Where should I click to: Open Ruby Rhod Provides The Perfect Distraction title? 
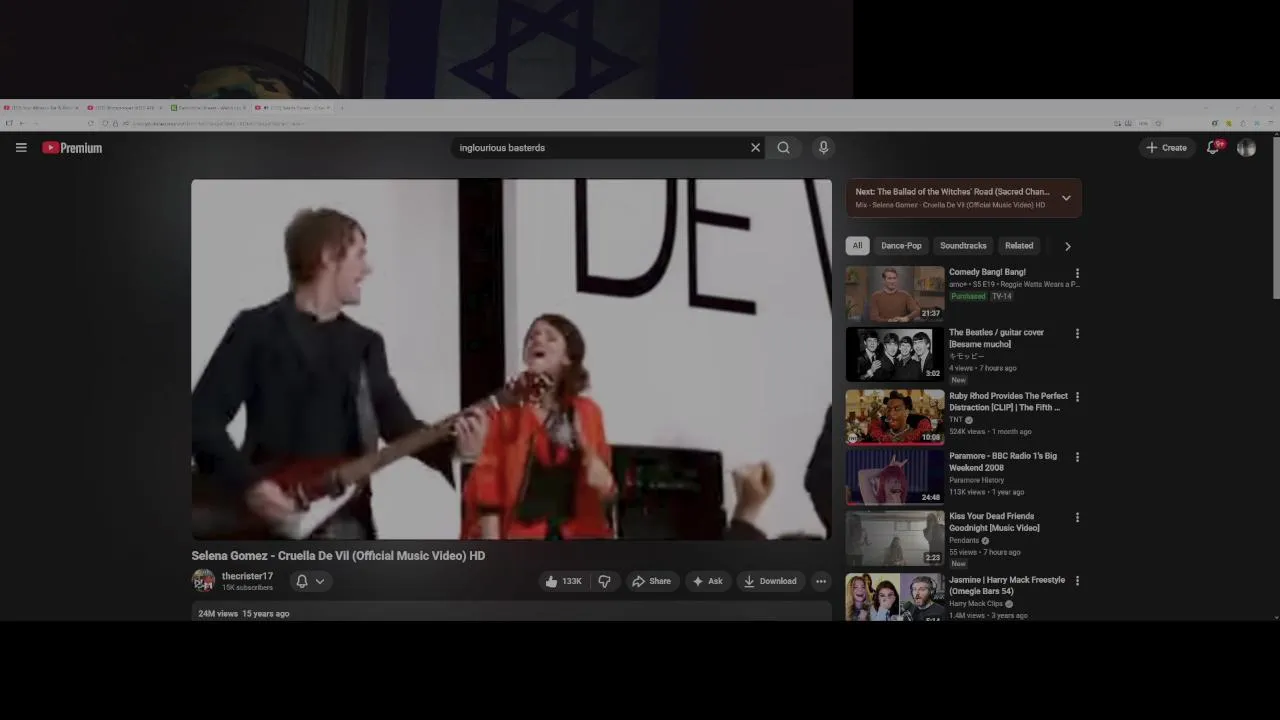click(x=1008, y=402)
